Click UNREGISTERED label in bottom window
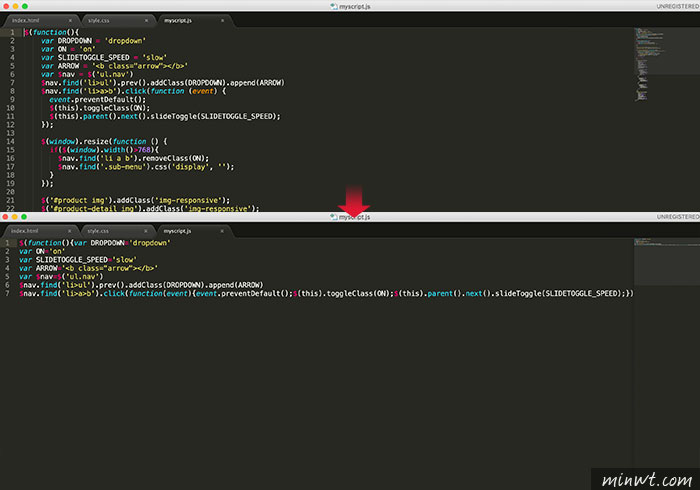Image resolution: width=700 pixels, height=490 pixels. pos(677,217)
